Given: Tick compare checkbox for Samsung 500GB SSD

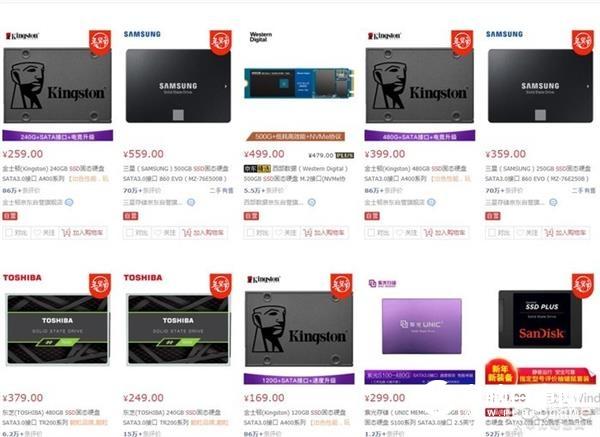Looking at the screenshot, I should coord(130,233).
